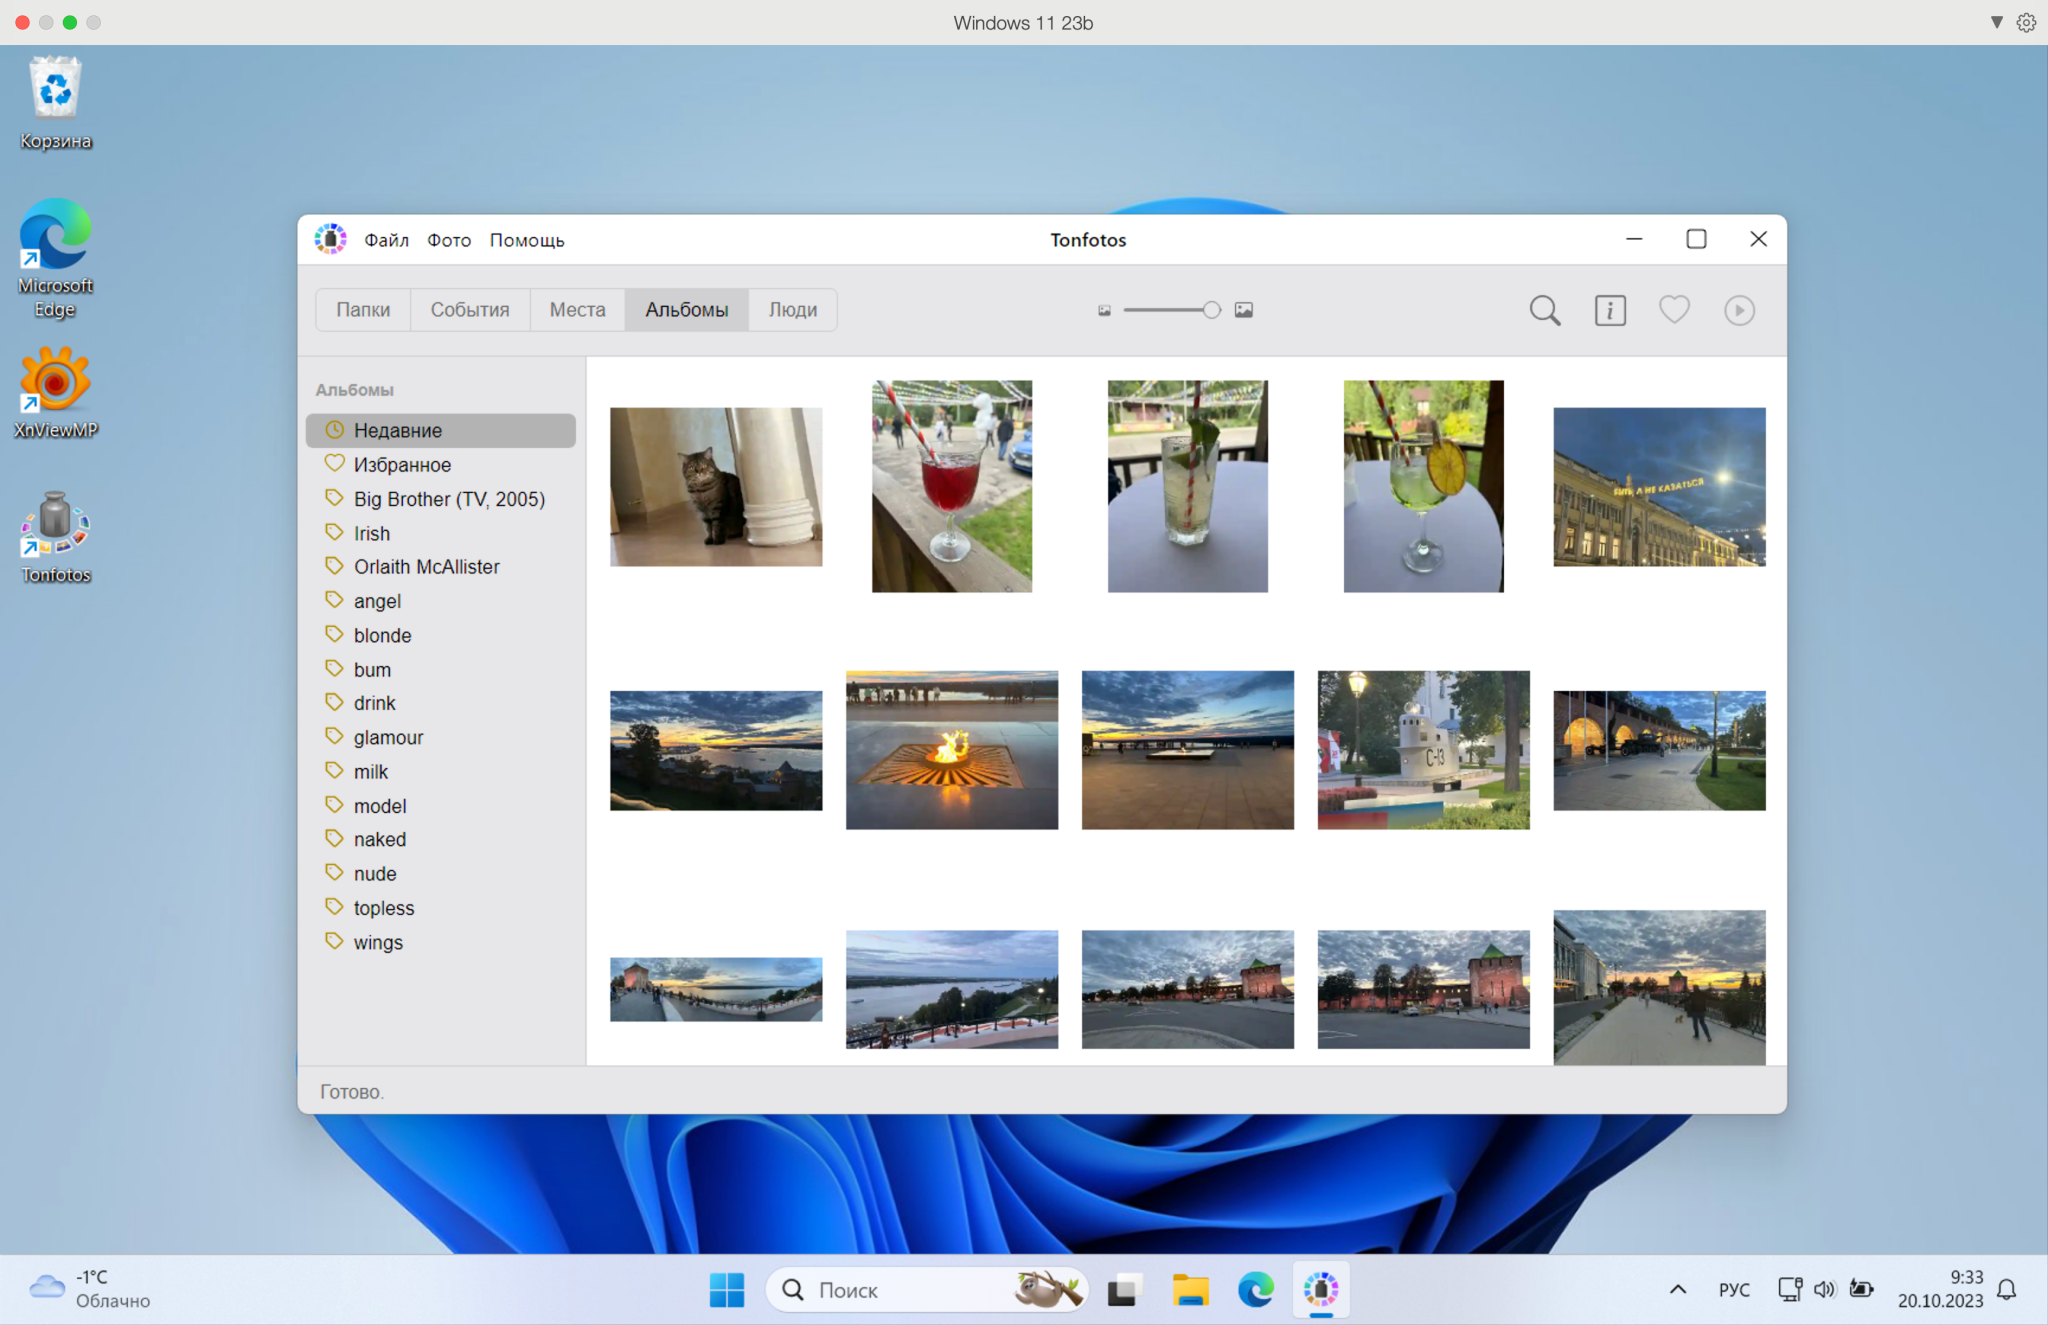This screenshot has width=2048, height=1325.
Task: Open the blonde tag album
Action: click(x=441, y=635)
